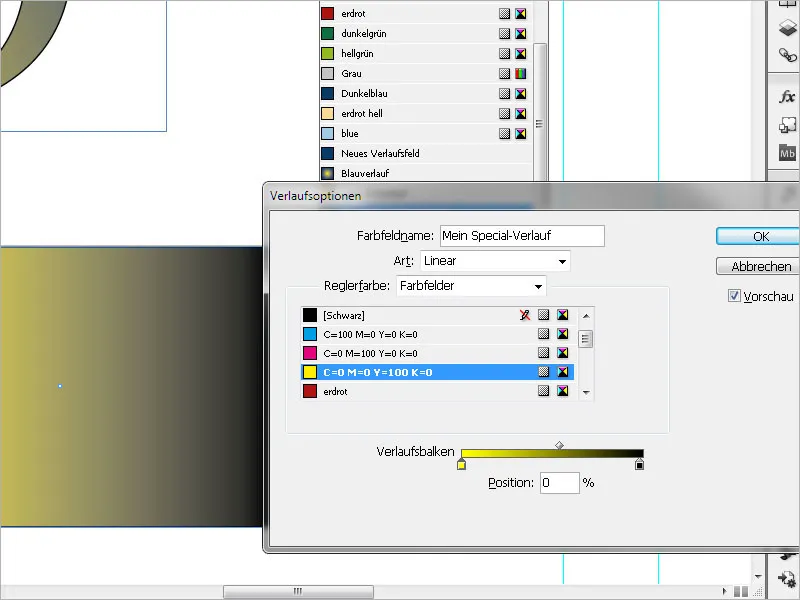
Task: Select the black gradient stop on Verlaufsbalken
Action: pos(639,464)
